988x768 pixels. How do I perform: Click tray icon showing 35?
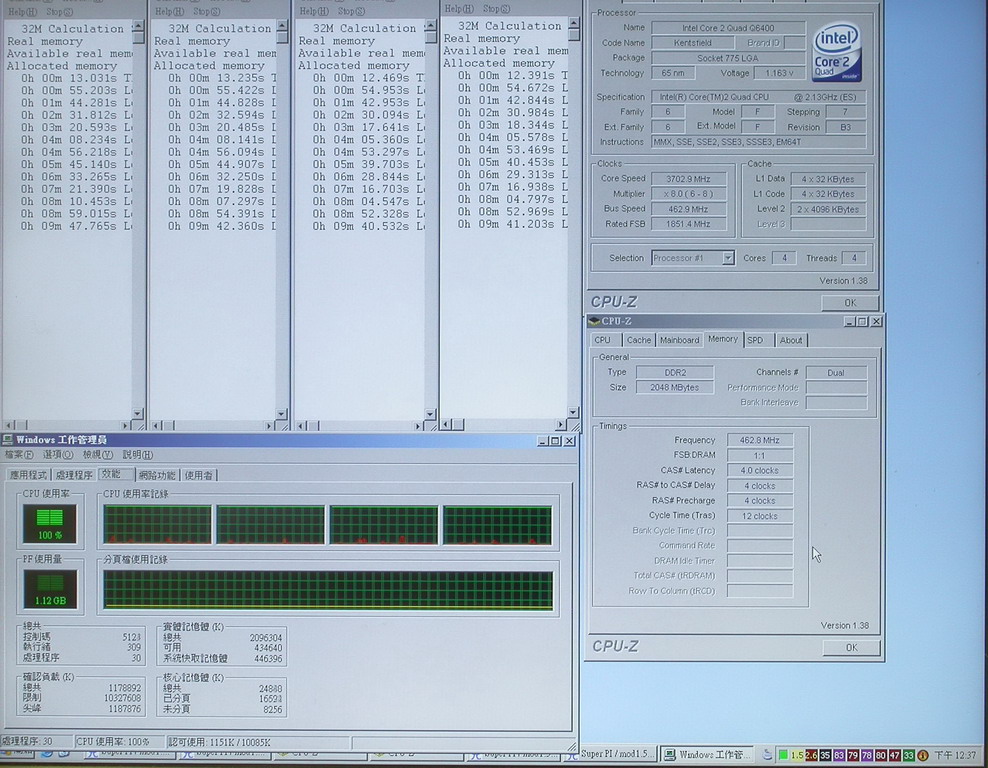[x=825, y=755]
